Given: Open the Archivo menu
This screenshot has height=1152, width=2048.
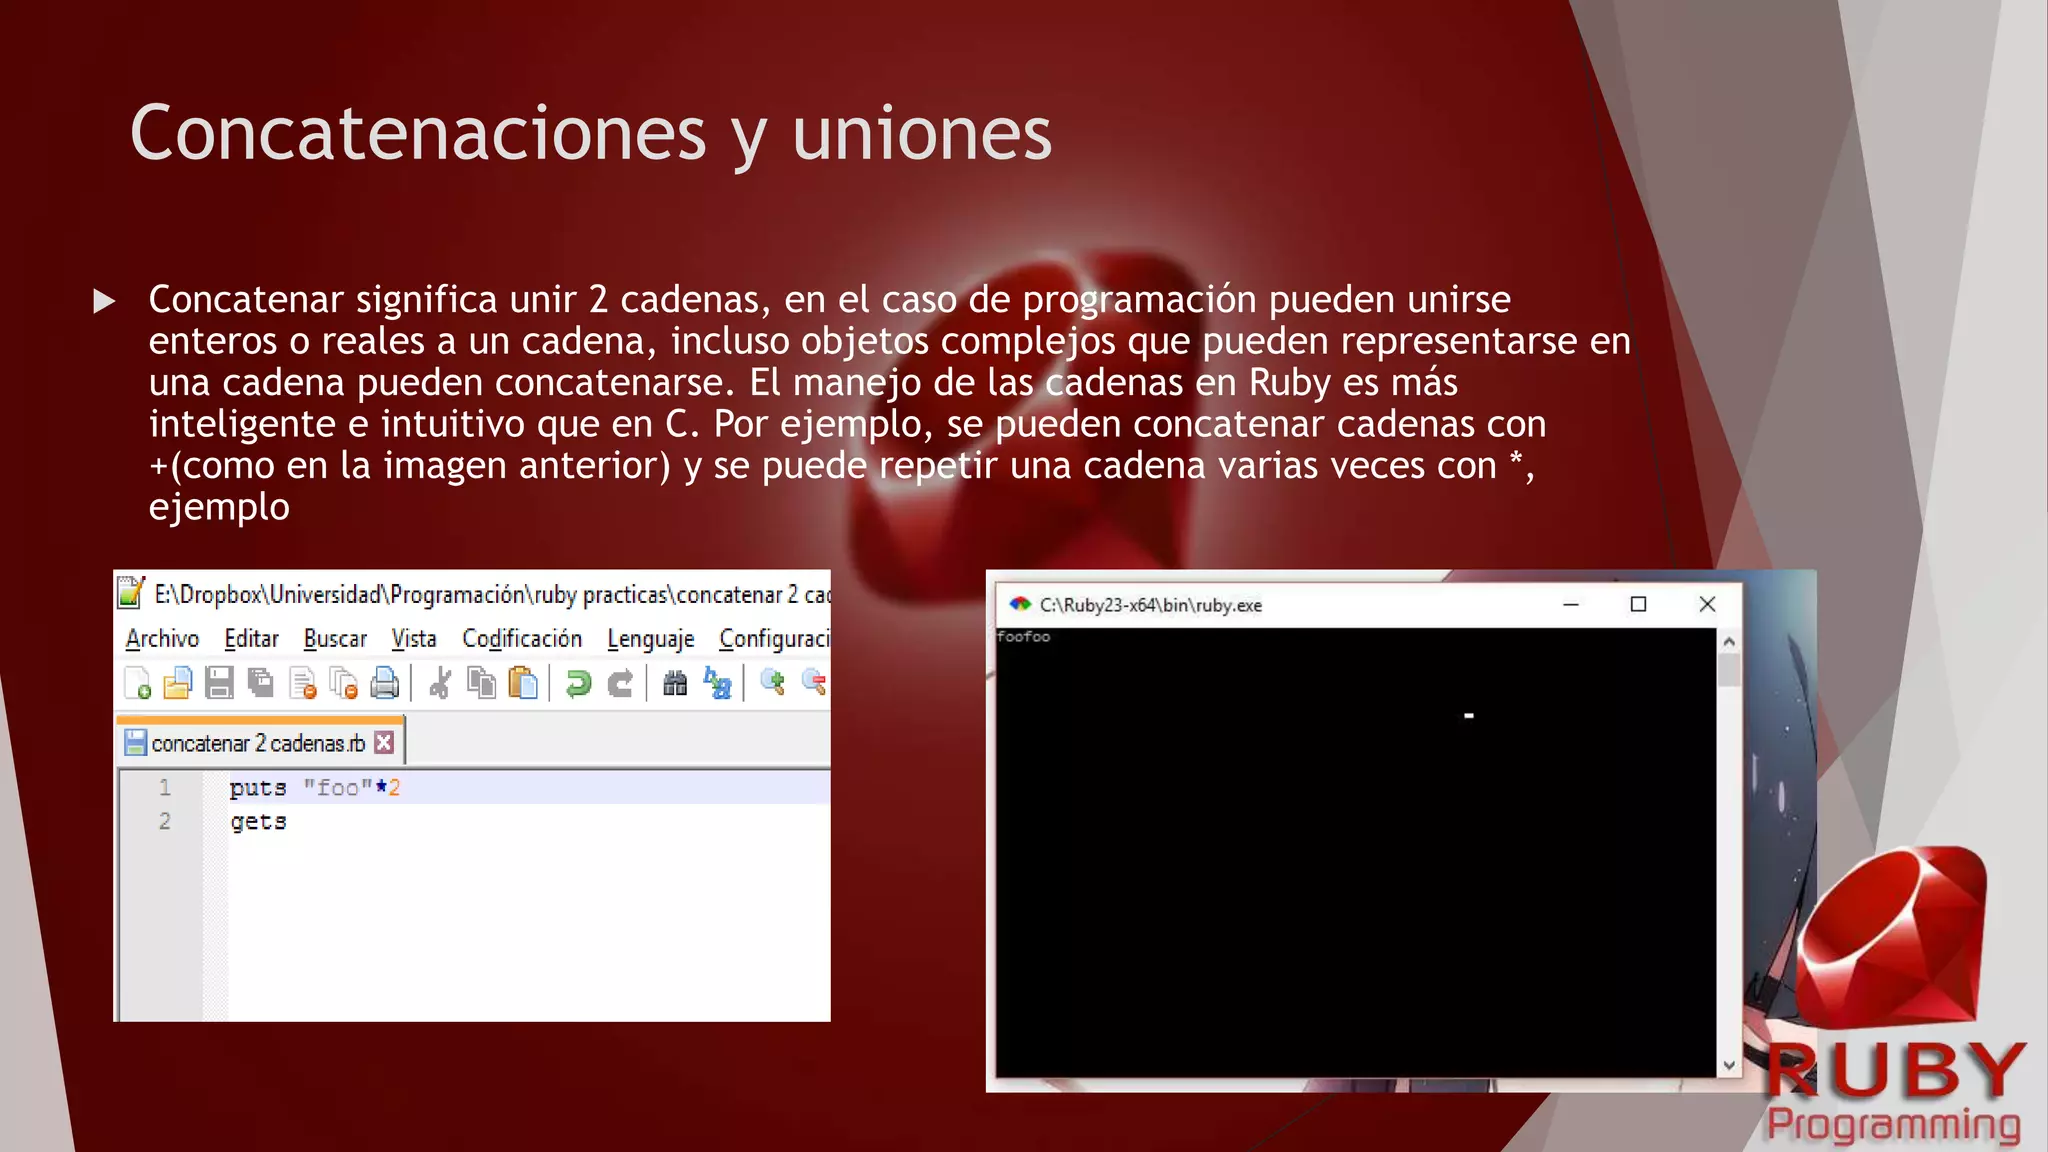Looking at the screenshot, I should coord(162,638).
